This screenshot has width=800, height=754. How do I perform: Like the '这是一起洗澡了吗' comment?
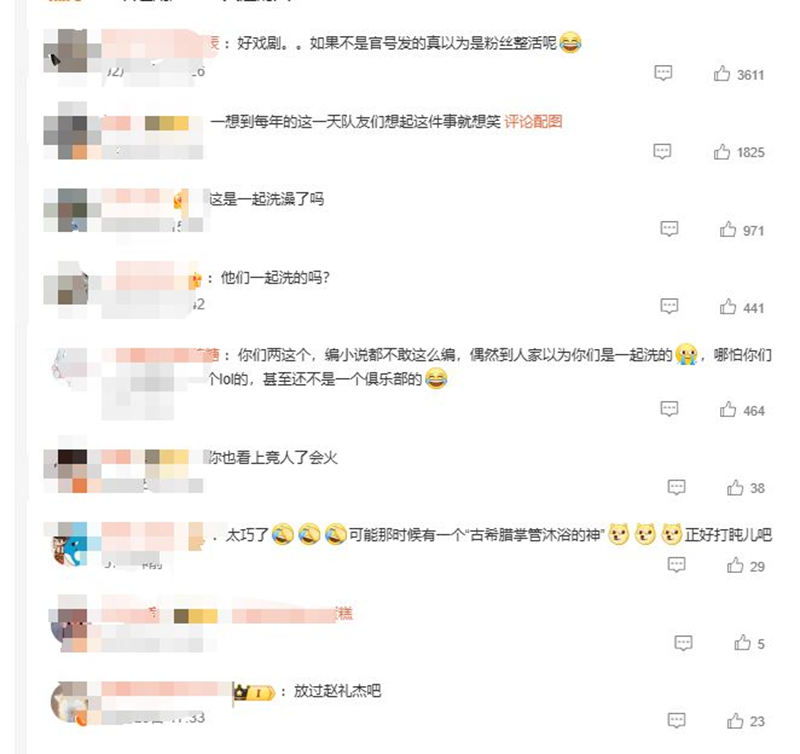pos(728,230)
